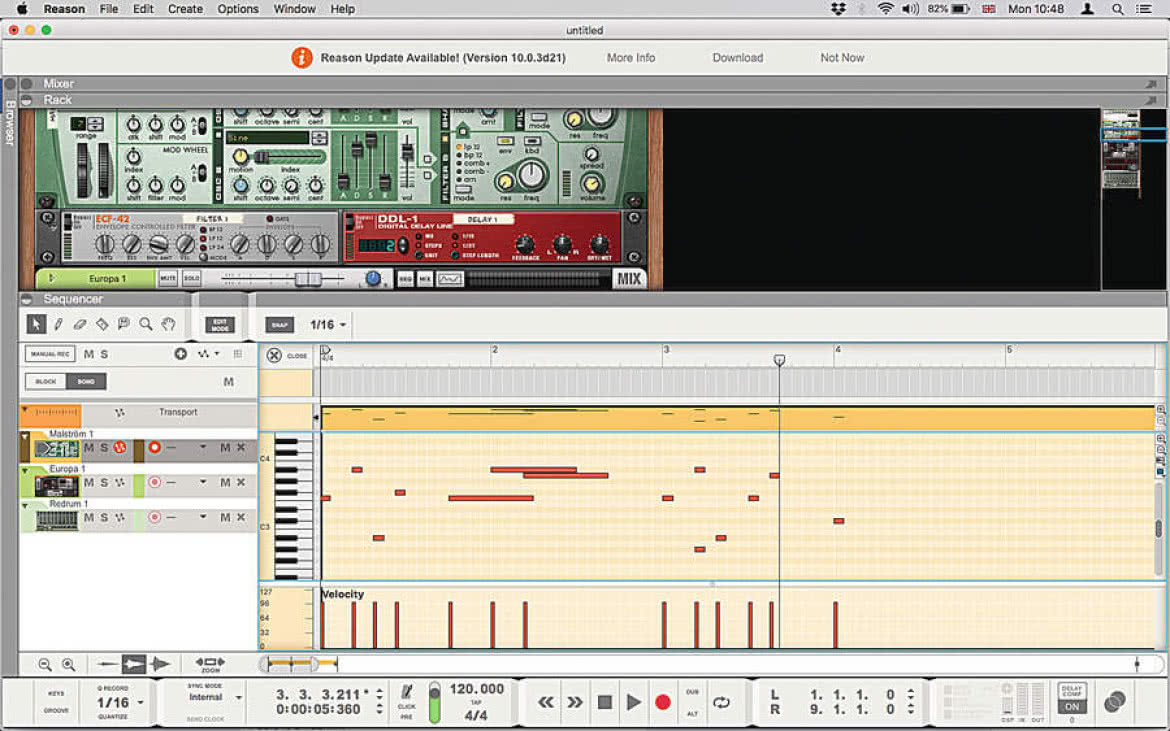This screenshot has width=1170, height=731.
Task: Click the red Record button
Action: click(662, 702)
